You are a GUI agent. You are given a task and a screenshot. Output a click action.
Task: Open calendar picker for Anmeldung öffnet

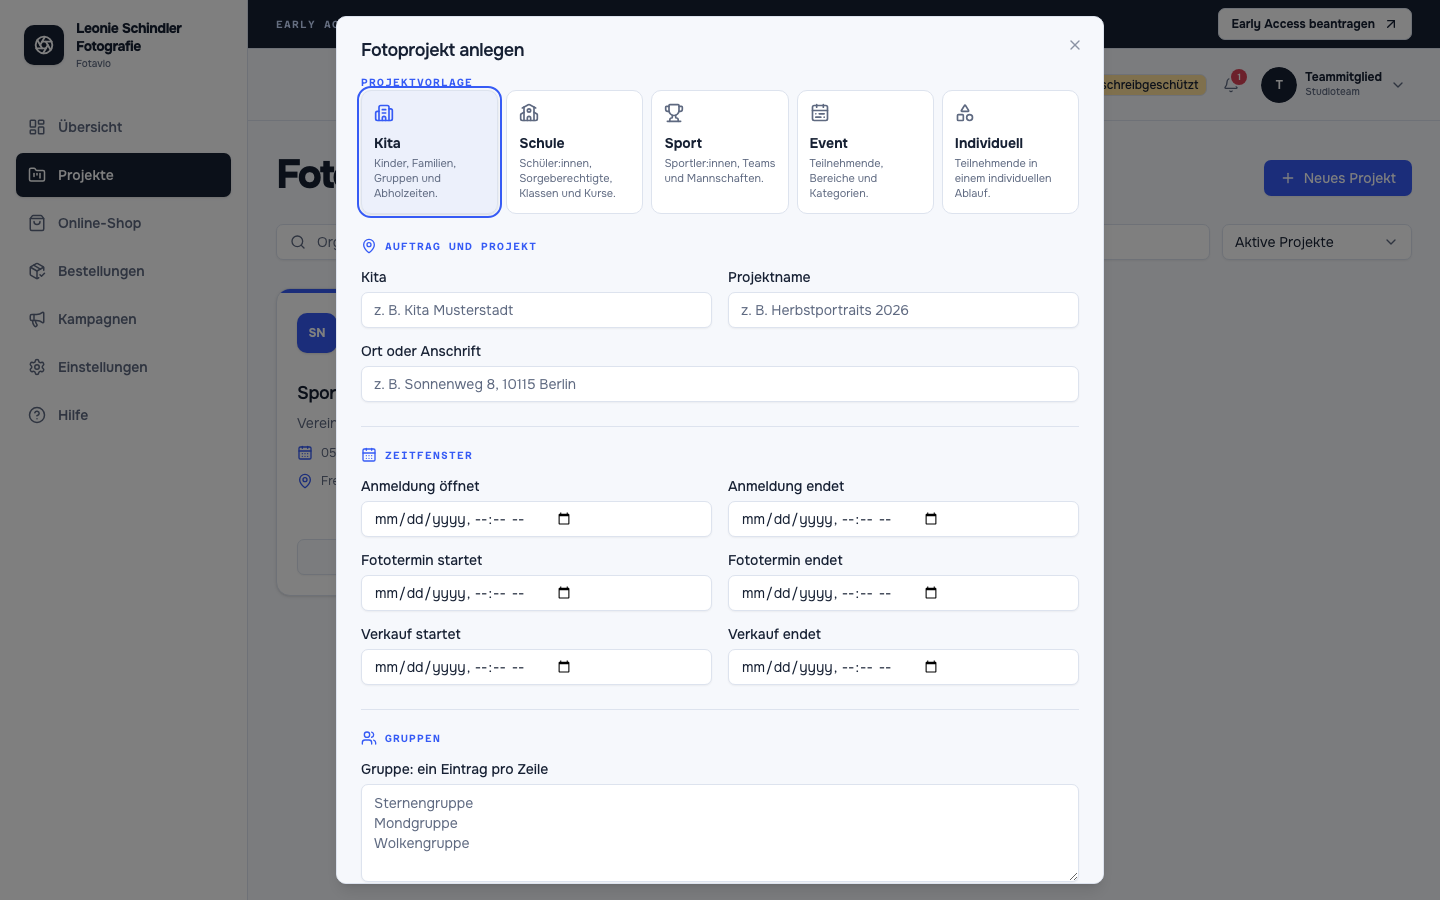(564, 519)
